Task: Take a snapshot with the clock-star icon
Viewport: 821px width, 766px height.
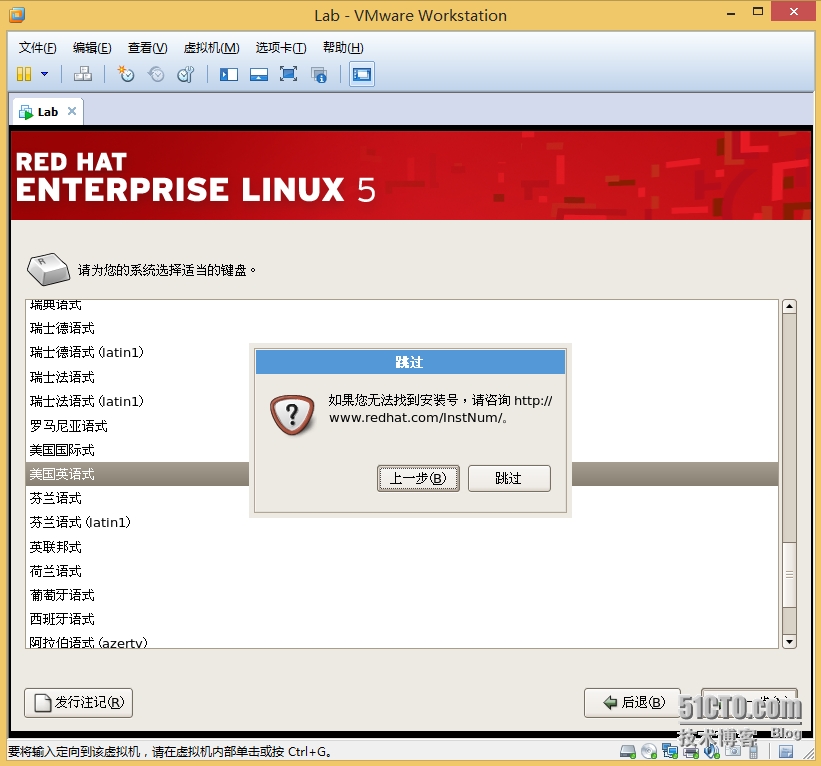Action: click(126, 74)
